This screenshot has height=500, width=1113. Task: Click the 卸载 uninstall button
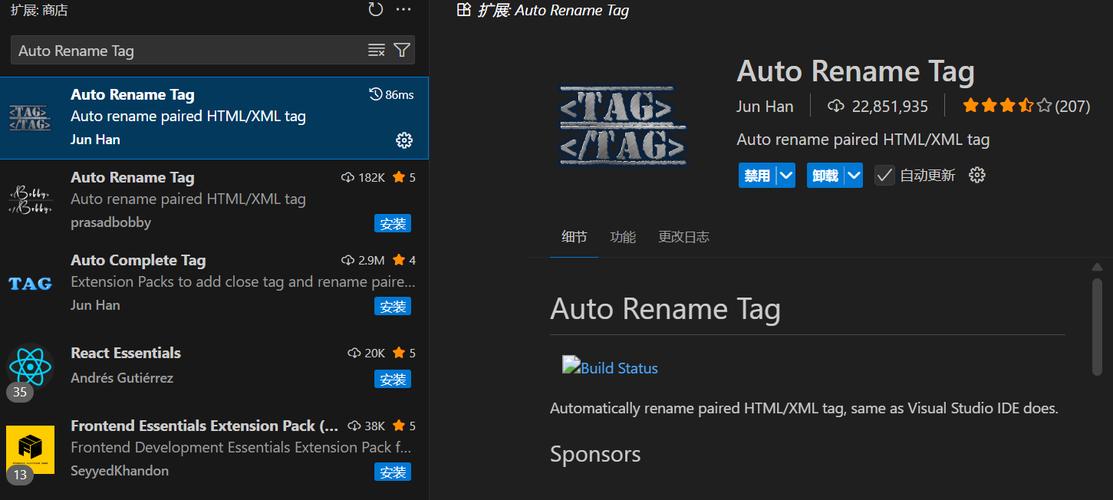tap(825, 175)
